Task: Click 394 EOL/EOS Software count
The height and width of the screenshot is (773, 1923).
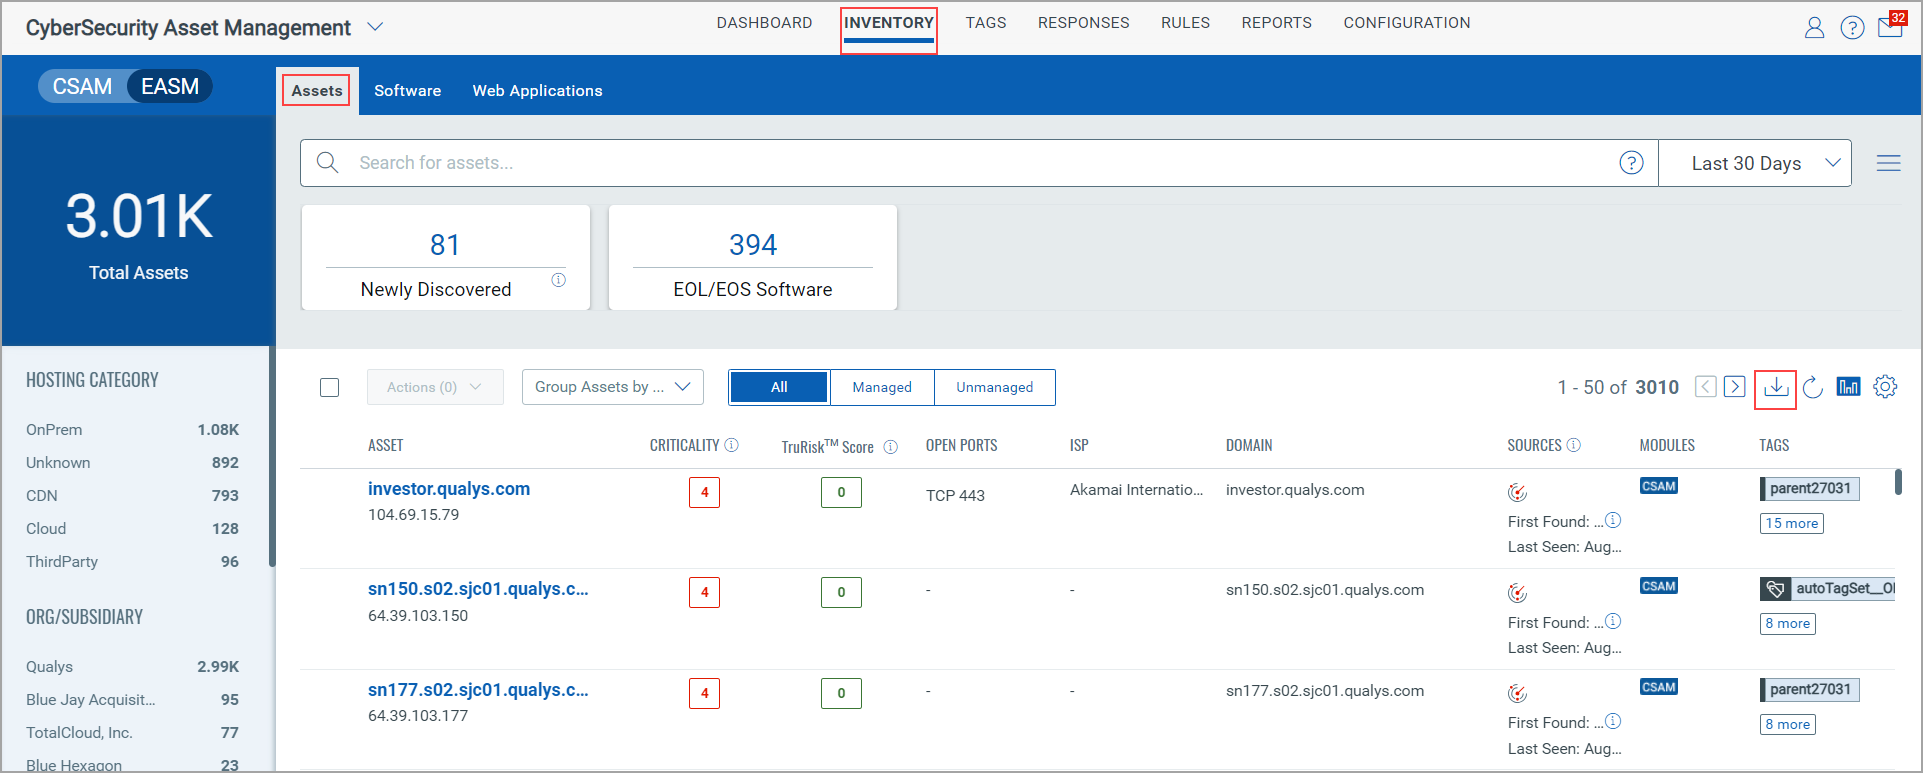Action: click(x=753, y=245)
